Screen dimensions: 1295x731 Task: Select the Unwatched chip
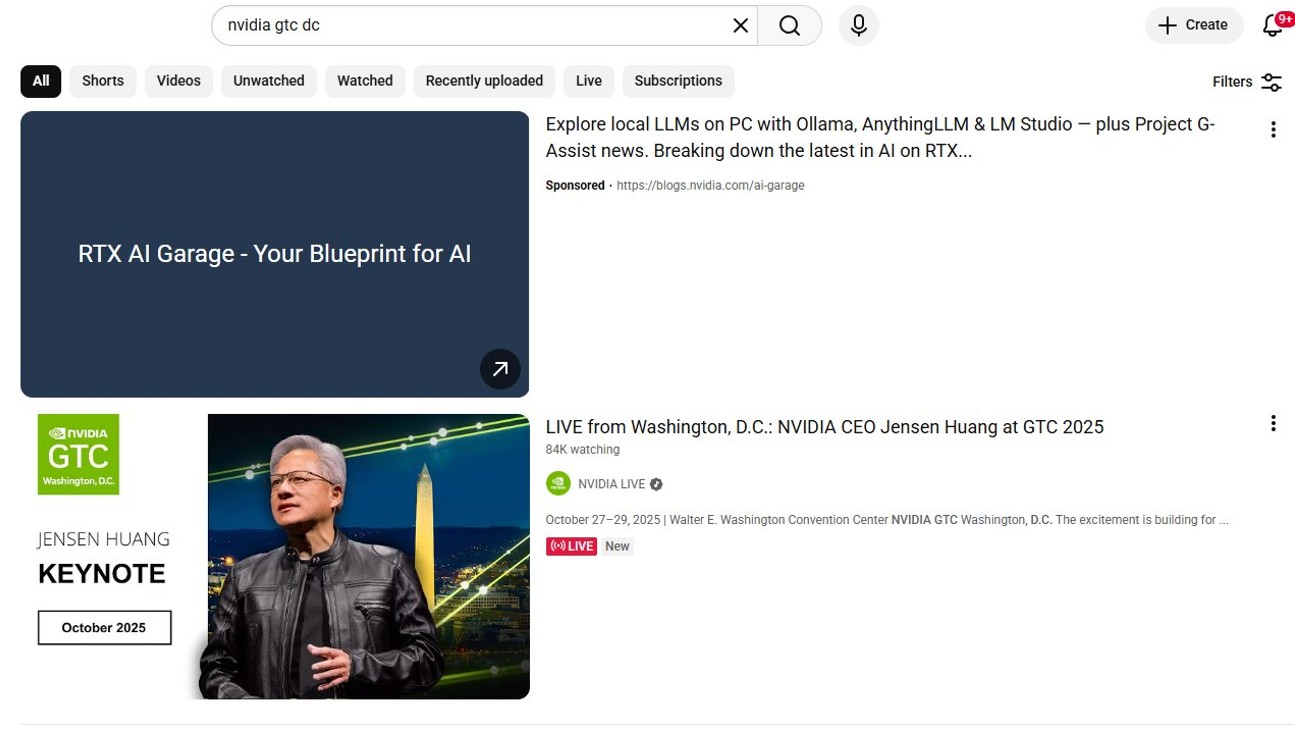(268, 81)
